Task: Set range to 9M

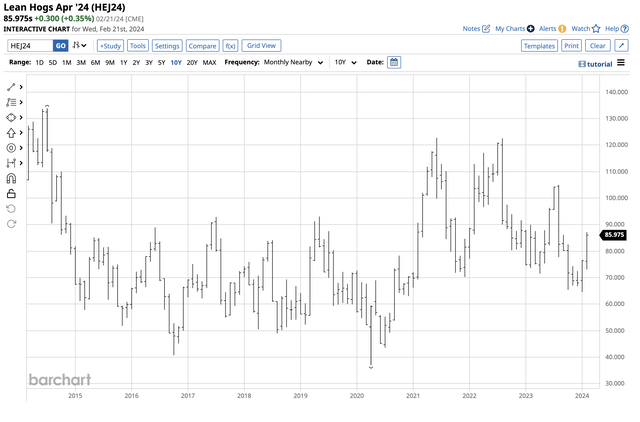Action: pos(109,62)
